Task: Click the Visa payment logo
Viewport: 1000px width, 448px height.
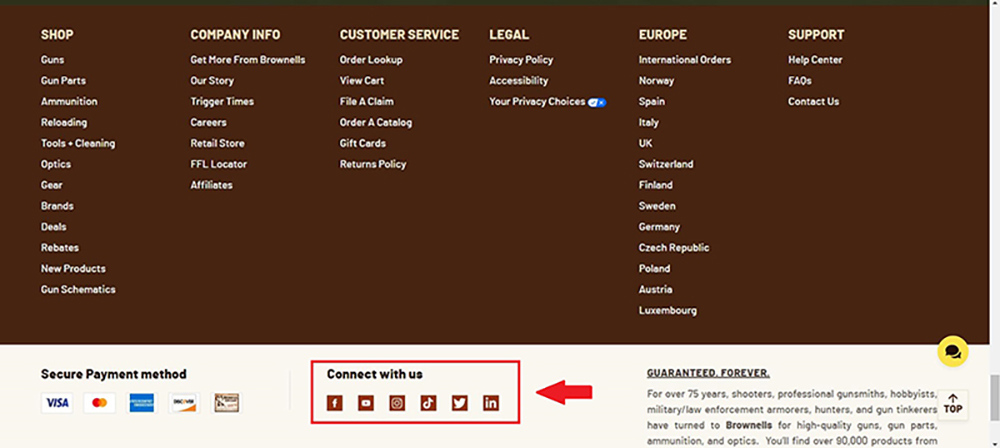Action: click(x=57, y=403)
